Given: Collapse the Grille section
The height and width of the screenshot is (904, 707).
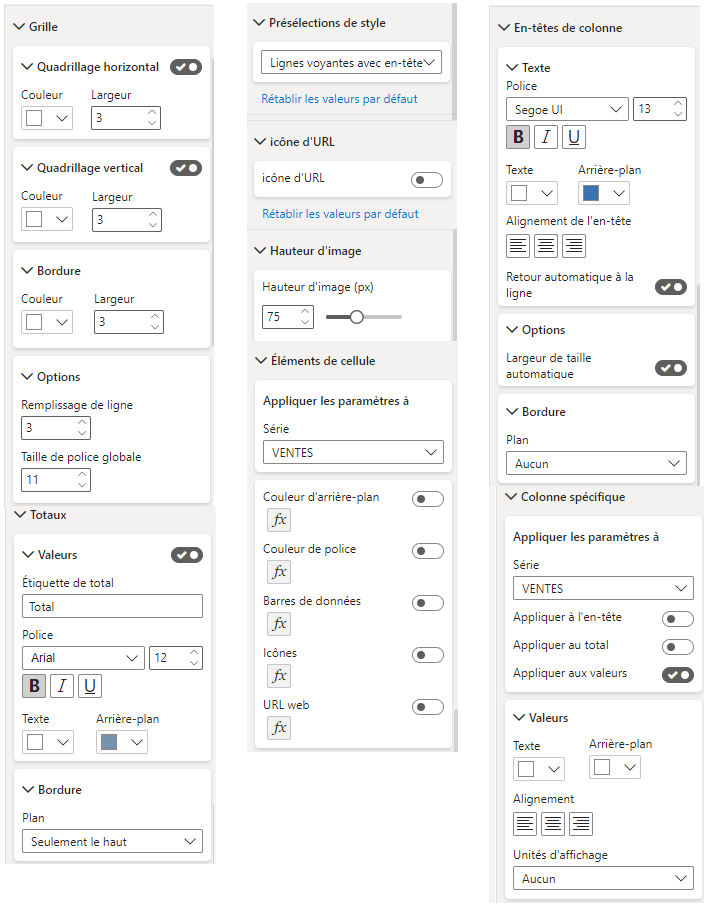Looking at the screenshot, I should point(20,27).
